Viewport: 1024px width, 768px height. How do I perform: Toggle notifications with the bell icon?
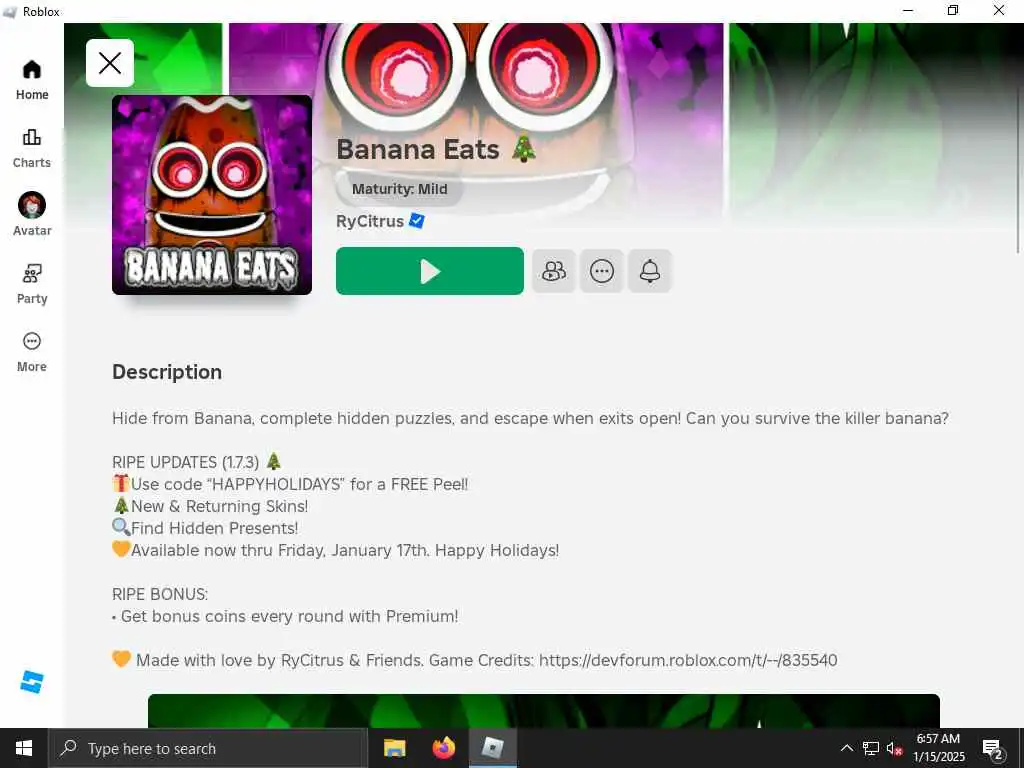[650, 271]
